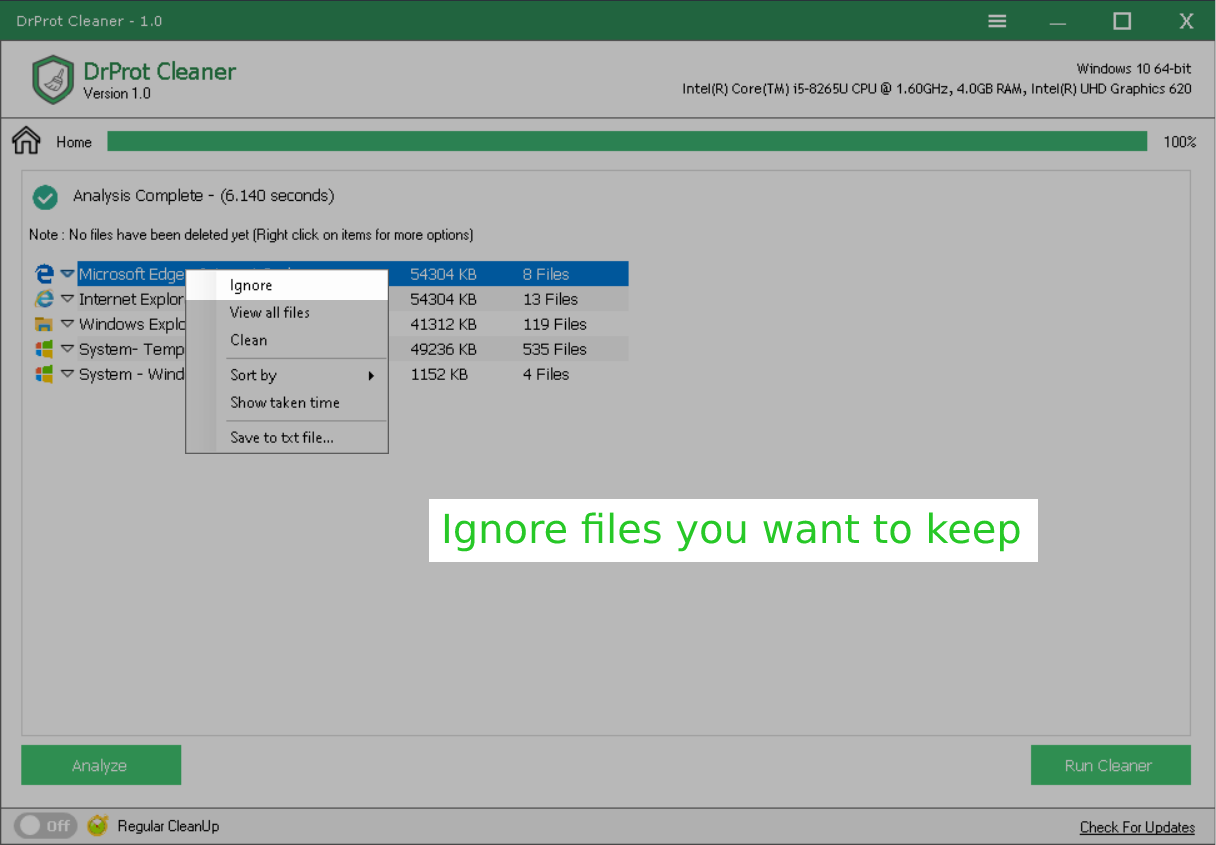Click the Regular CleanUp clock icon

[97, 825]
